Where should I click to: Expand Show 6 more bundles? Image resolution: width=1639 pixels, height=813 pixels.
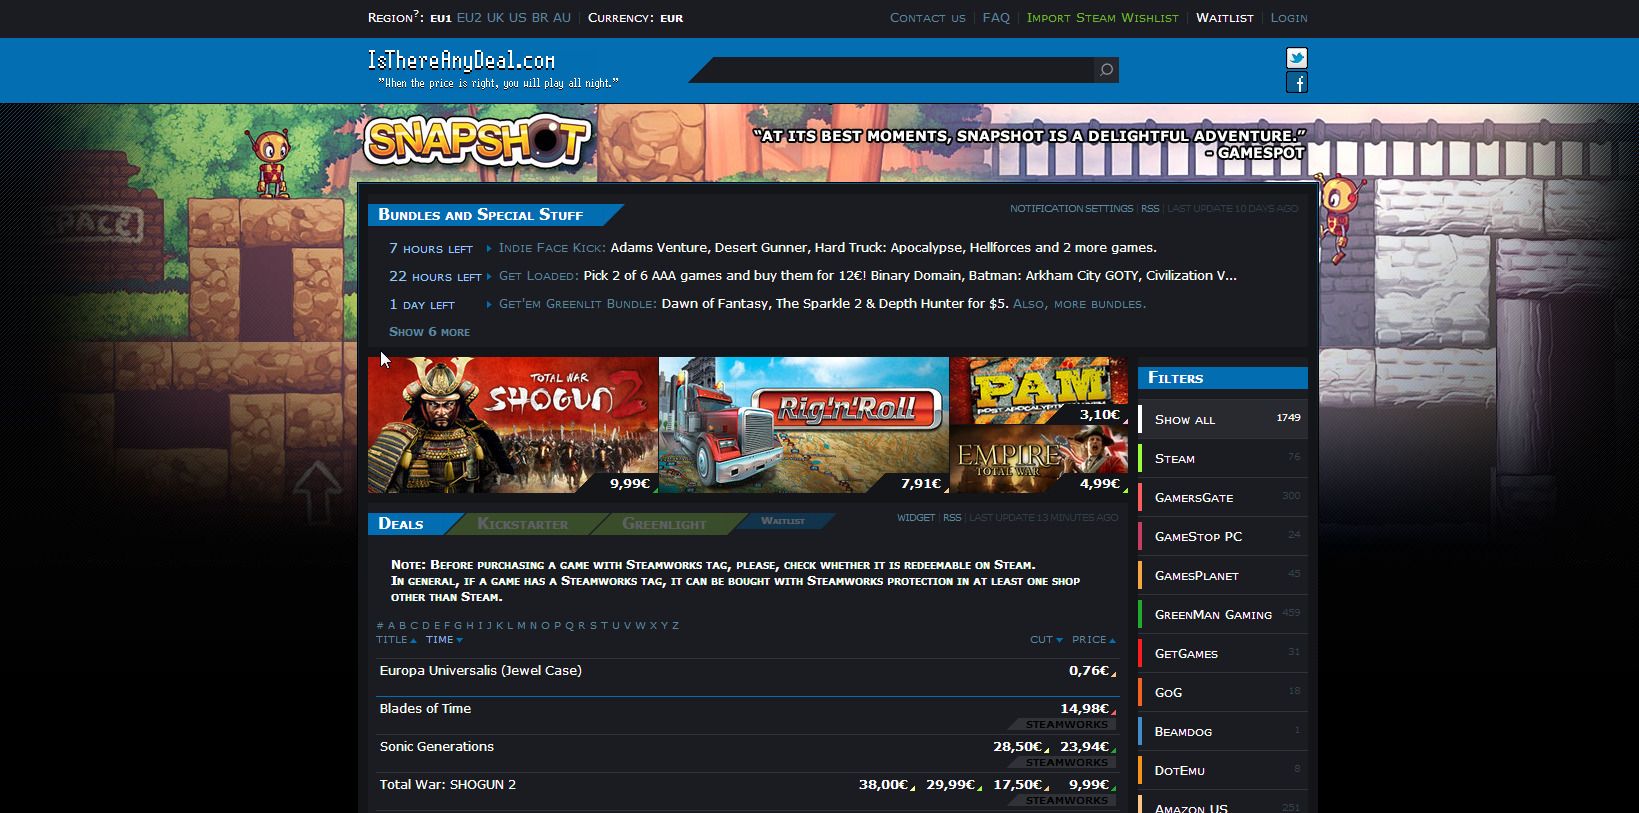pyautogui.click(x=429, y=332)
